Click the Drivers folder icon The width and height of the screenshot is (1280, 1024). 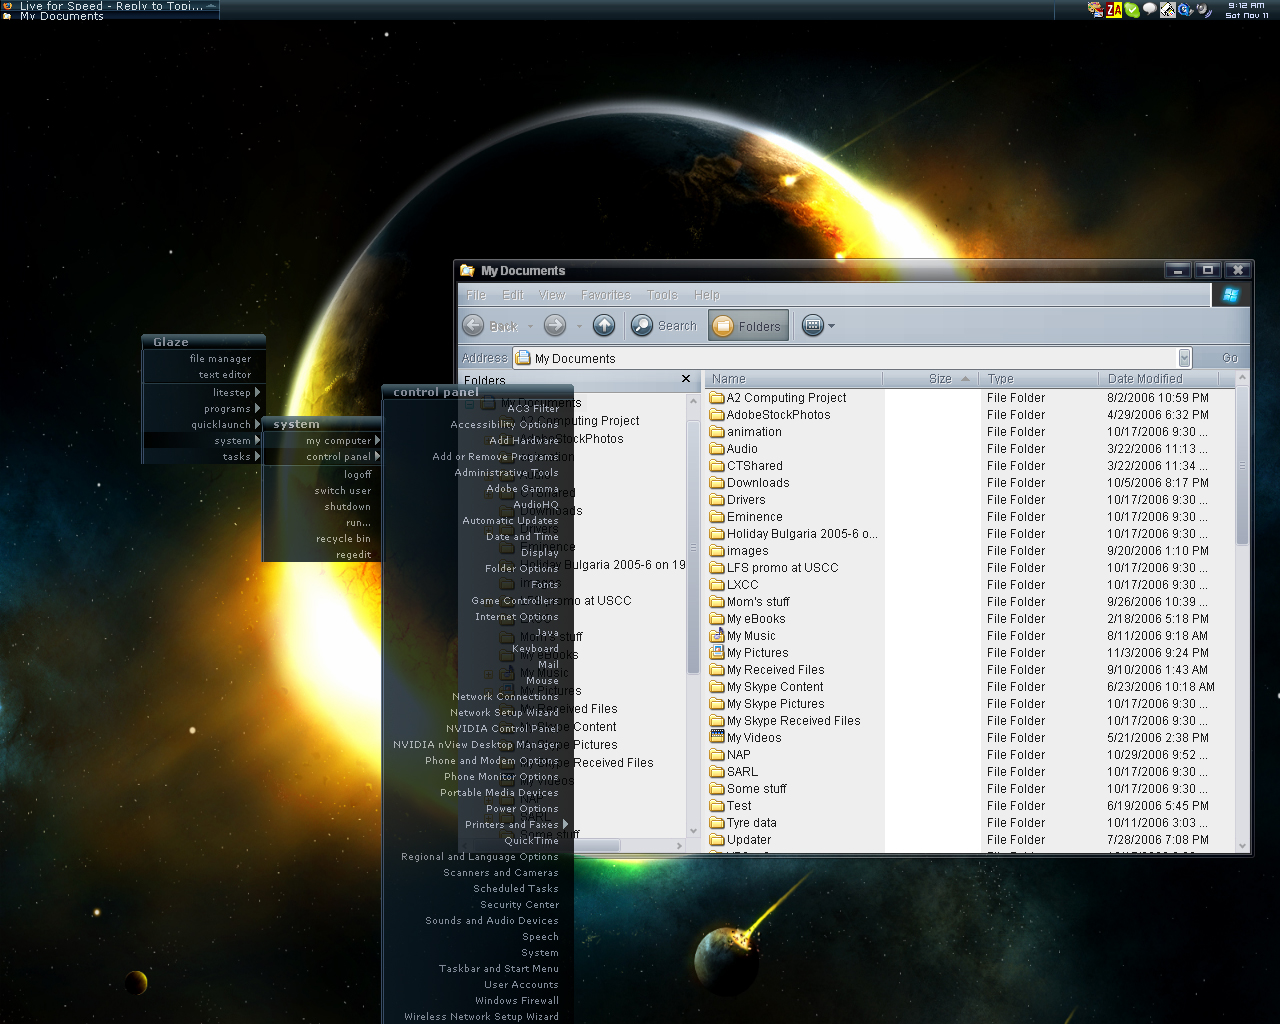click(717, 500)
